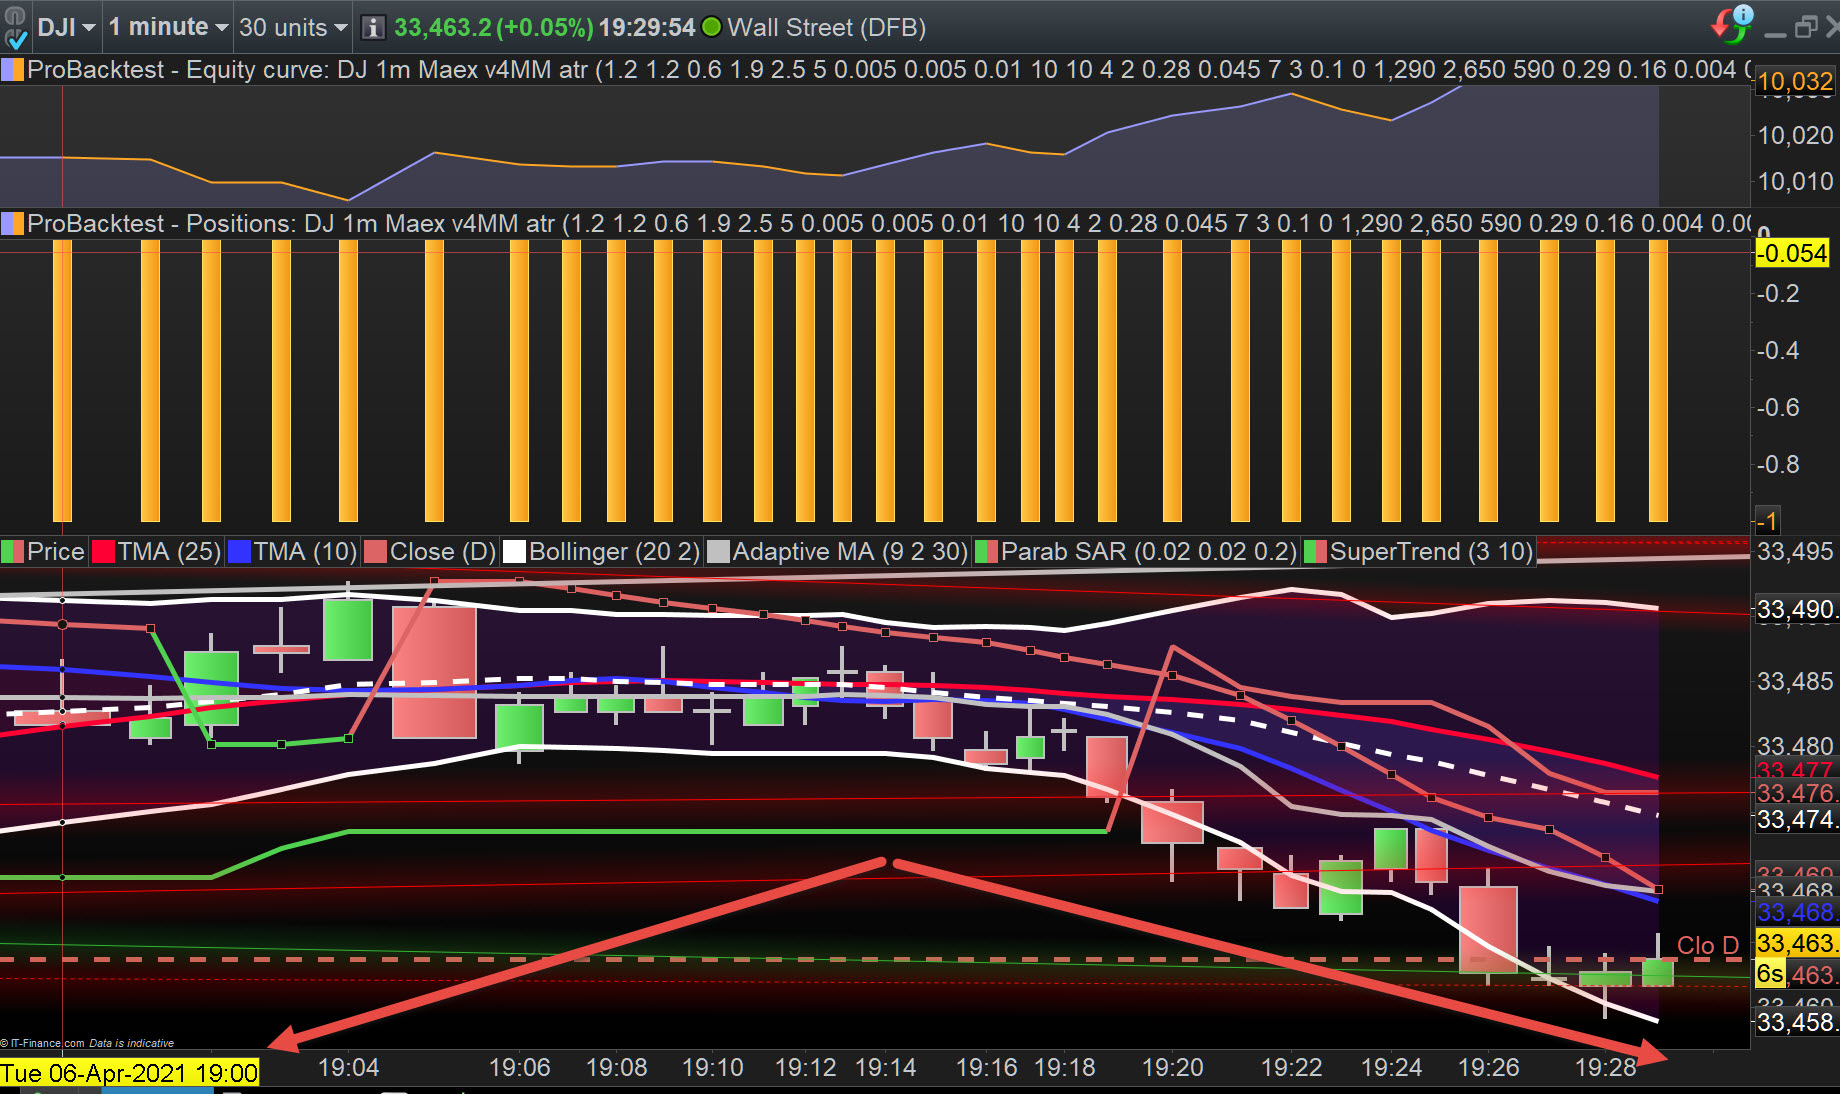Click the 19:04 time axis label
The height and width of the screenshot is (1094, 1840).
click(348, 1068)
